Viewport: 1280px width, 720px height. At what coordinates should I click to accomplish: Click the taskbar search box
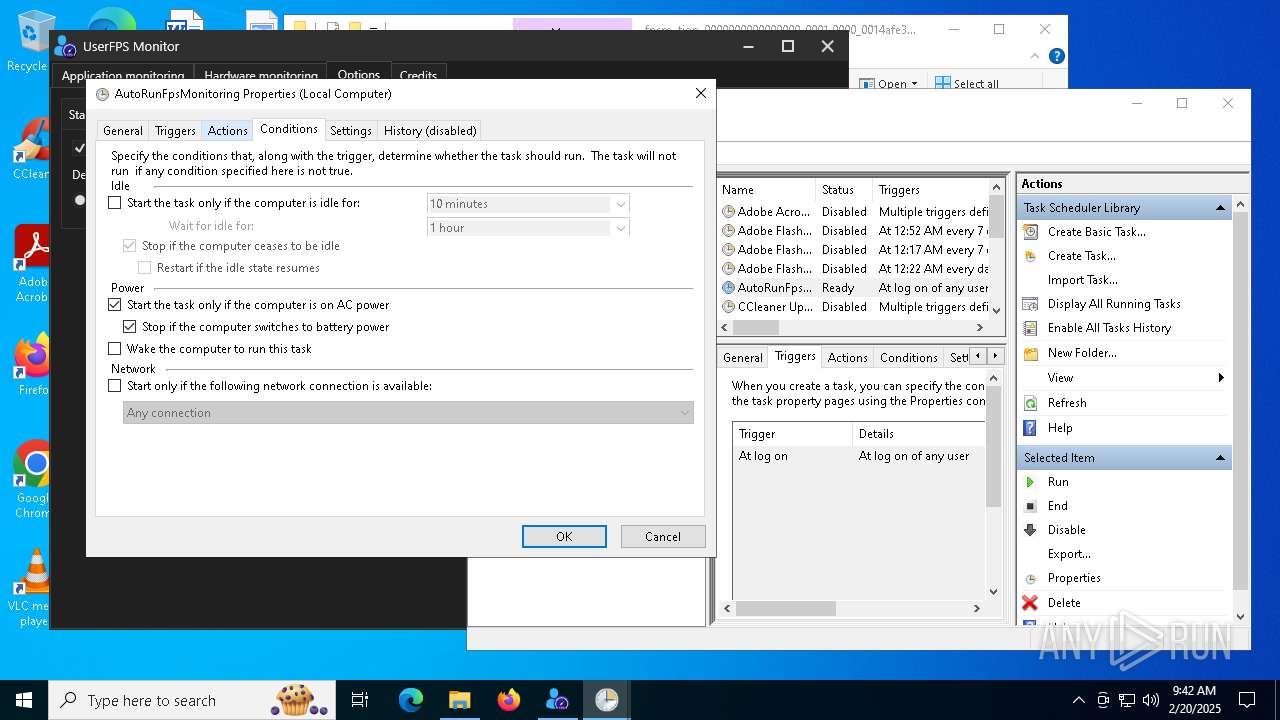coord(192,700)
